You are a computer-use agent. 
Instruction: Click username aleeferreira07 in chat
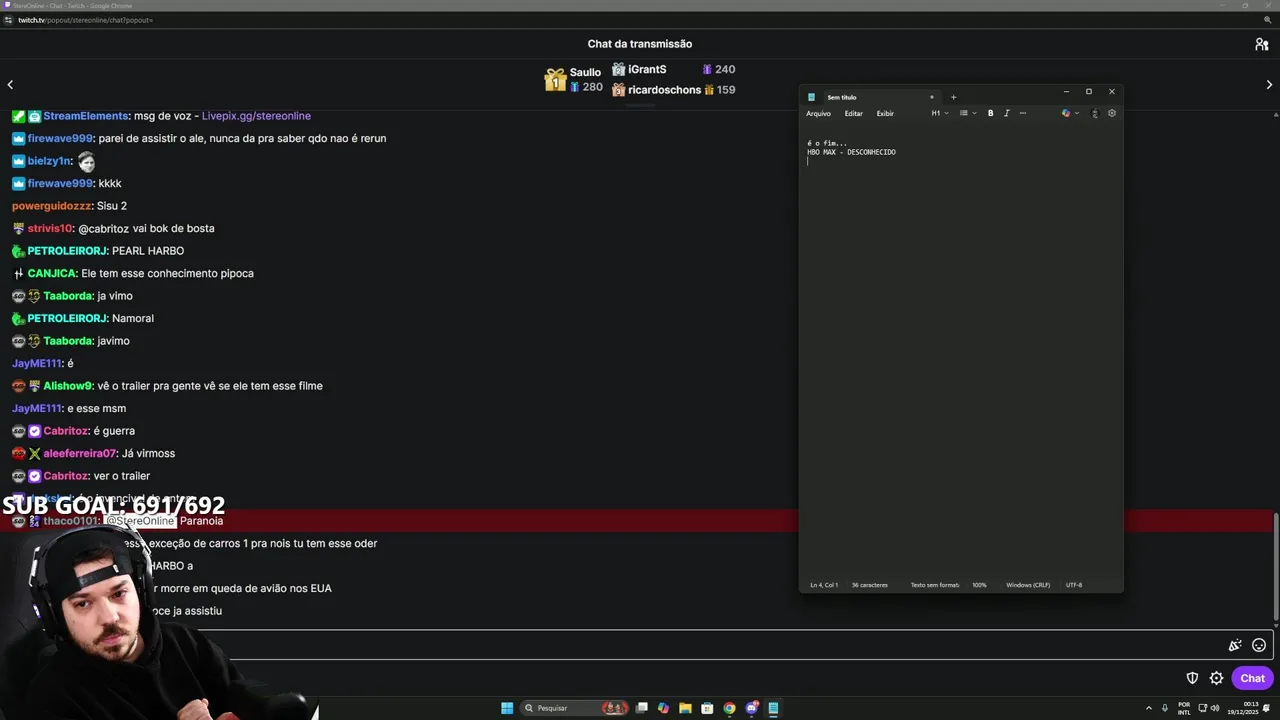80,453
